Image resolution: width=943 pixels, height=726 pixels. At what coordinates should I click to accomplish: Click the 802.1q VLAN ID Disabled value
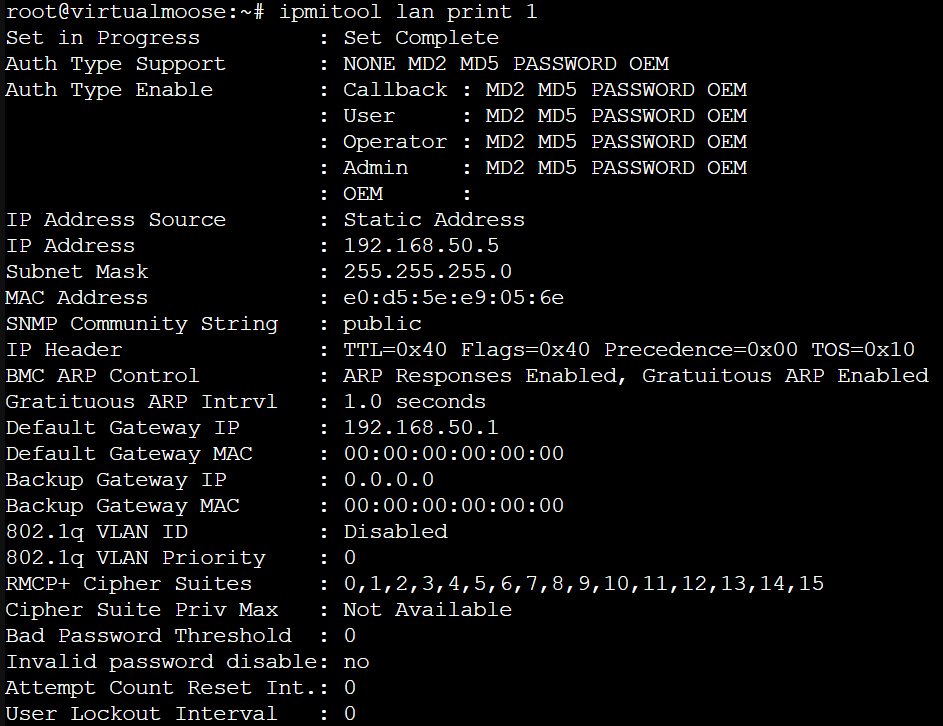click(x=395, y=532)
